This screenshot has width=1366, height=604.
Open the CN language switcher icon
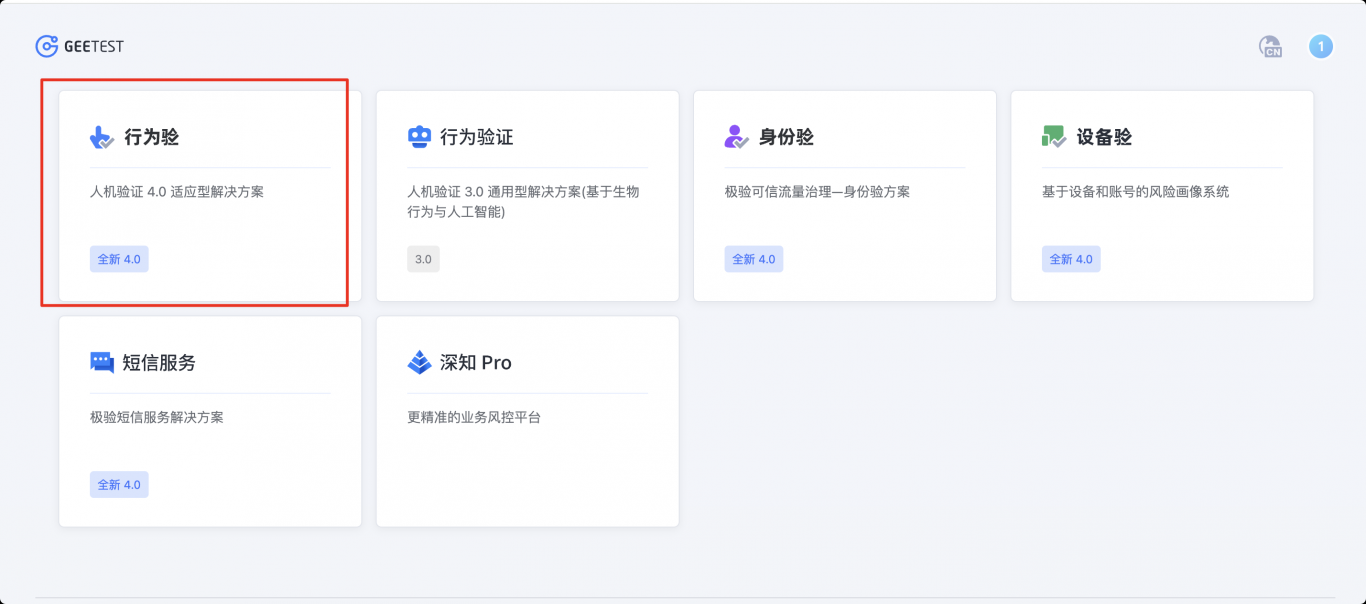[1270, 45]
